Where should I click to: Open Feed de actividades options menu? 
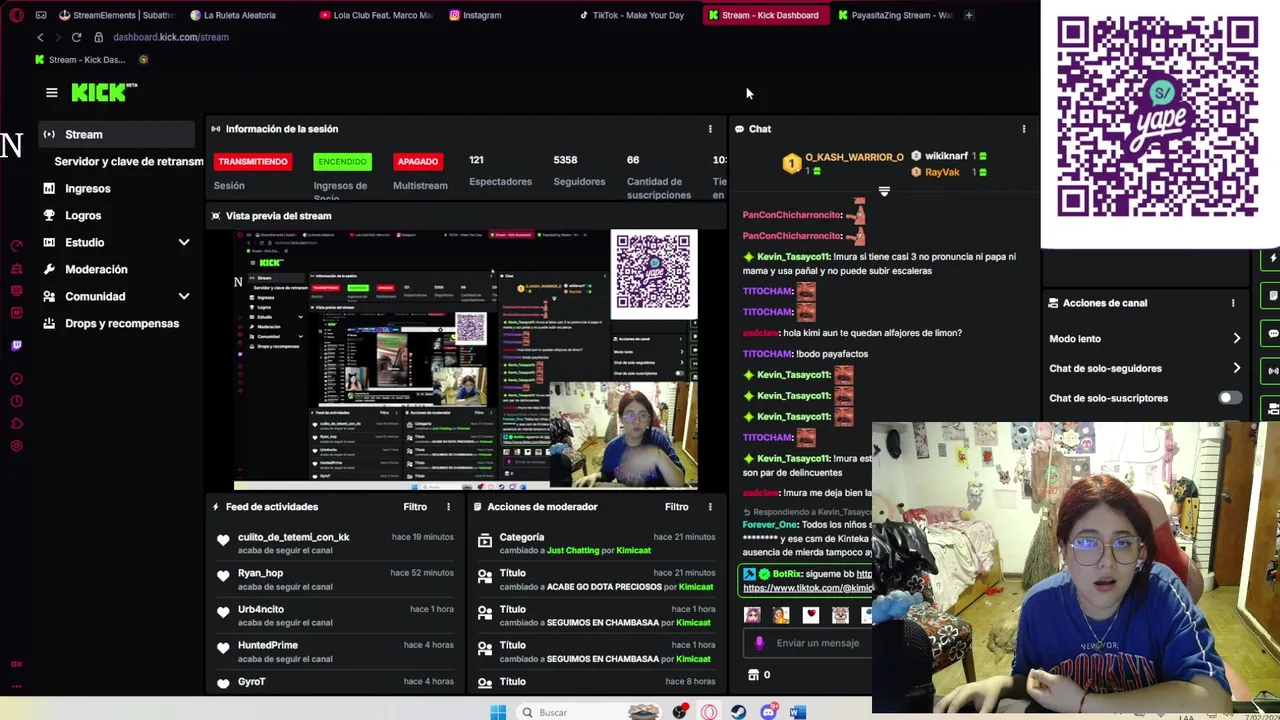click(448, 507)
